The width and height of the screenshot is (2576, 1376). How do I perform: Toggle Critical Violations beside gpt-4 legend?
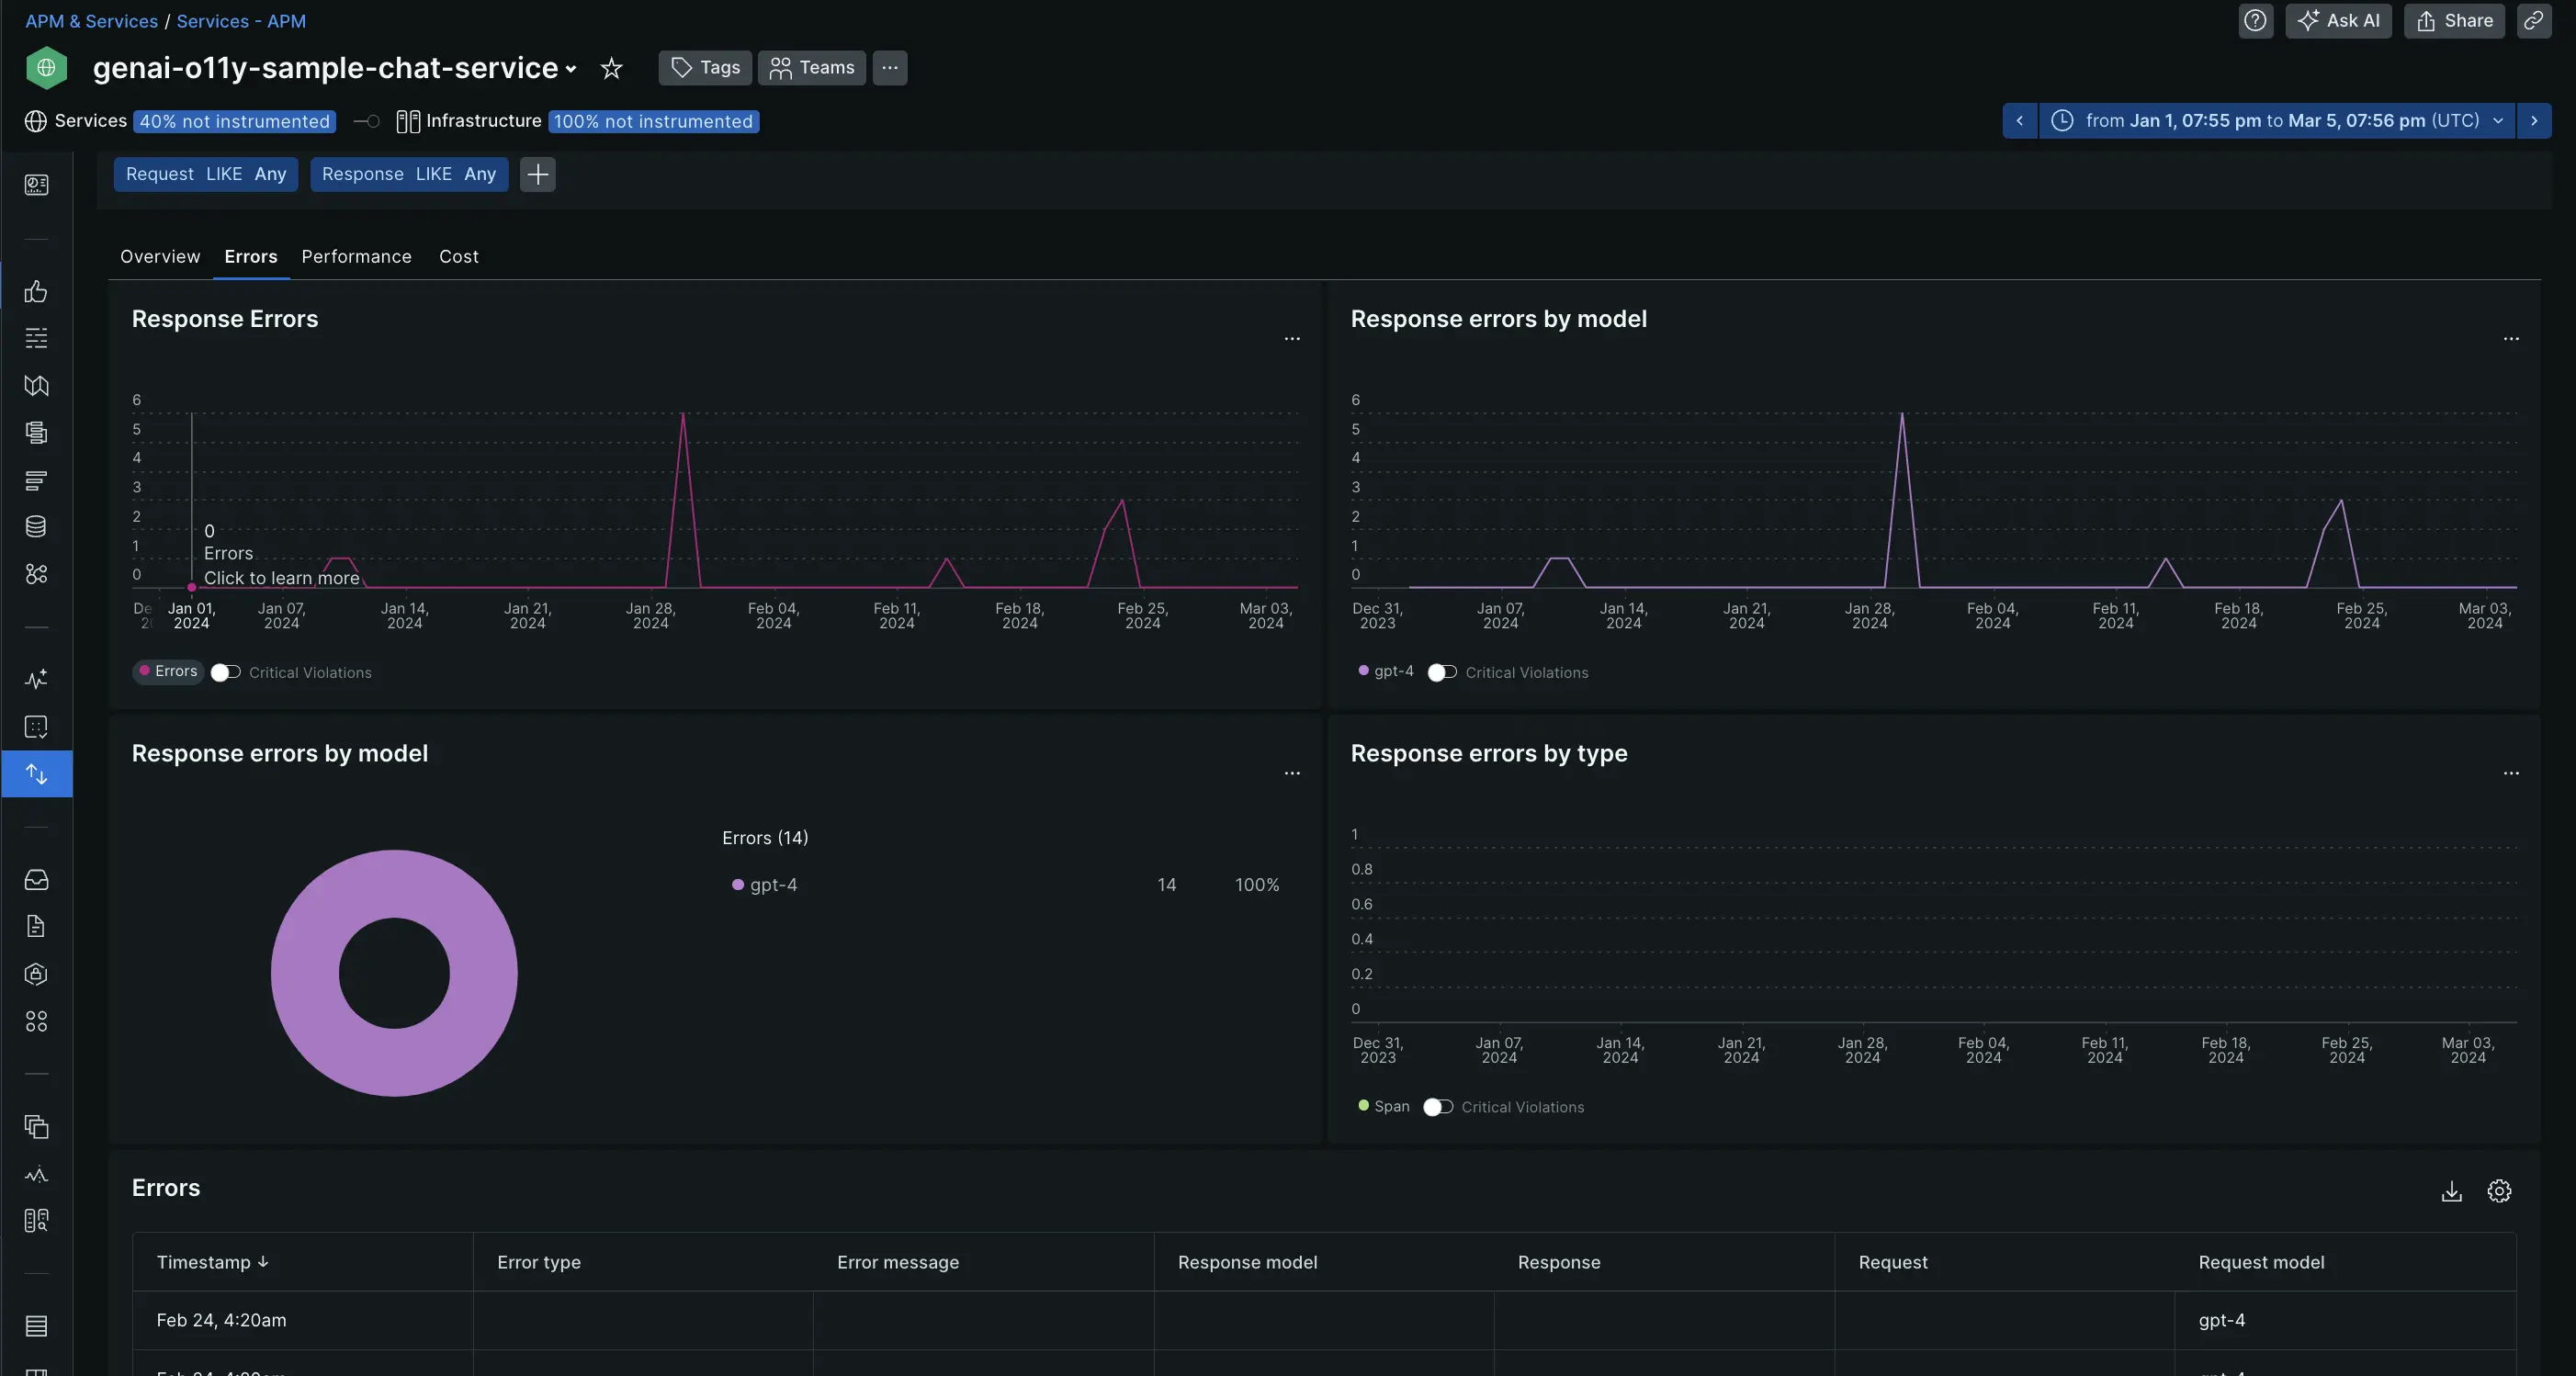point(1442,672)
